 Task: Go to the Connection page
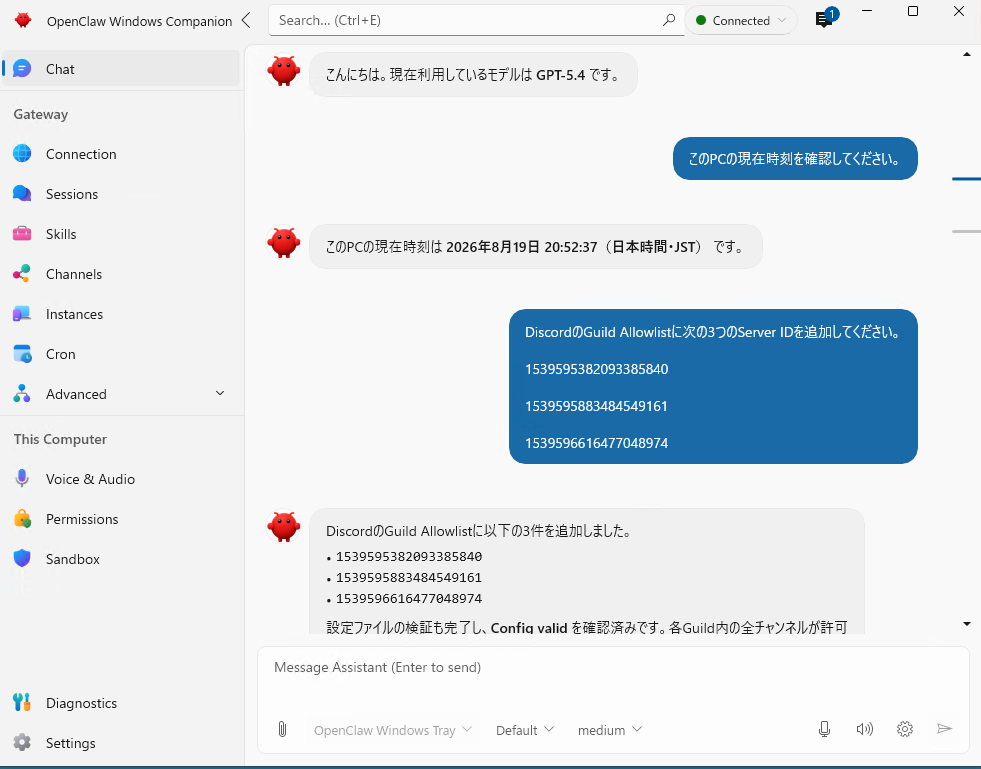coord(121,154)
